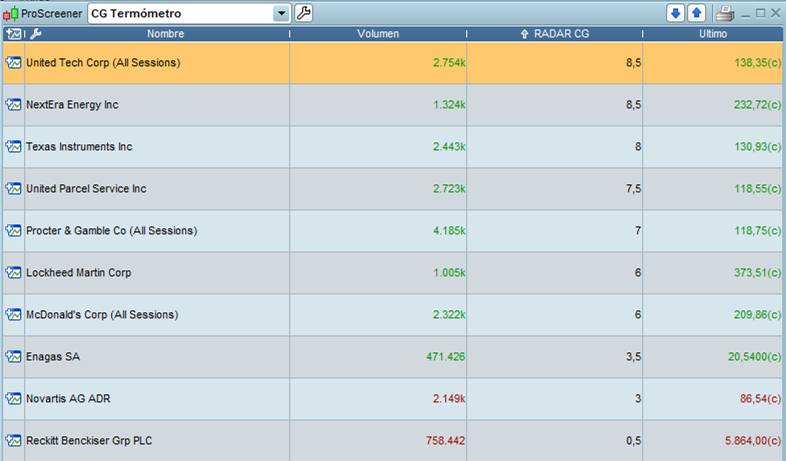Click the last price 86,54(c)
The width and height of the screenshot is (786, 461).
pos(761,399)
